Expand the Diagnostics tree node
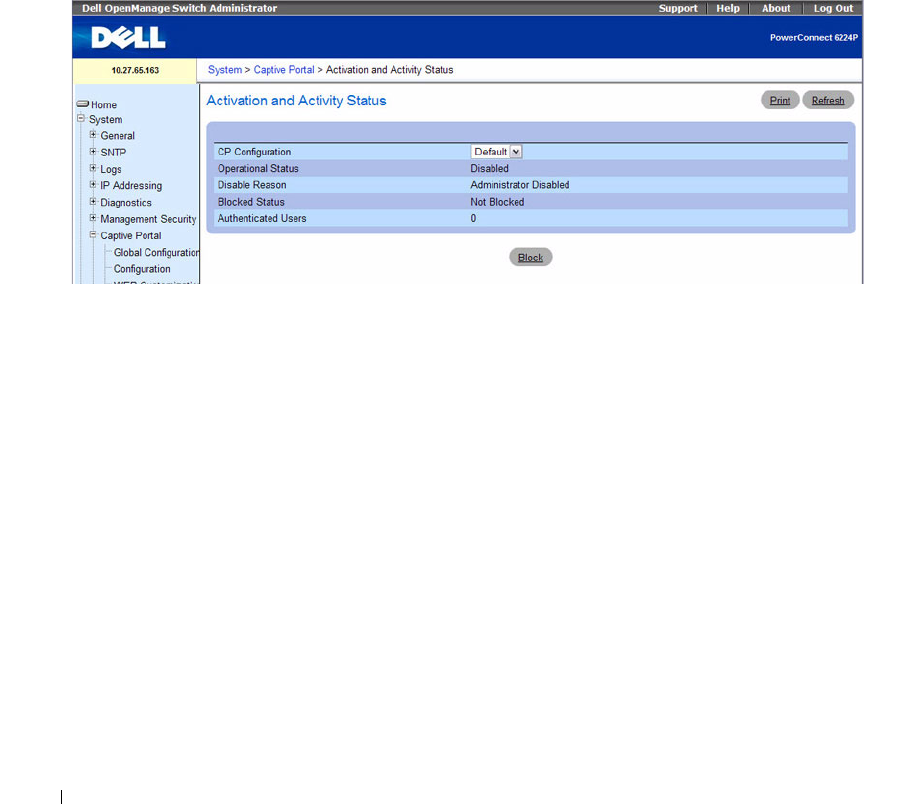This screenshot has width=900, height=804. point(93,201)
